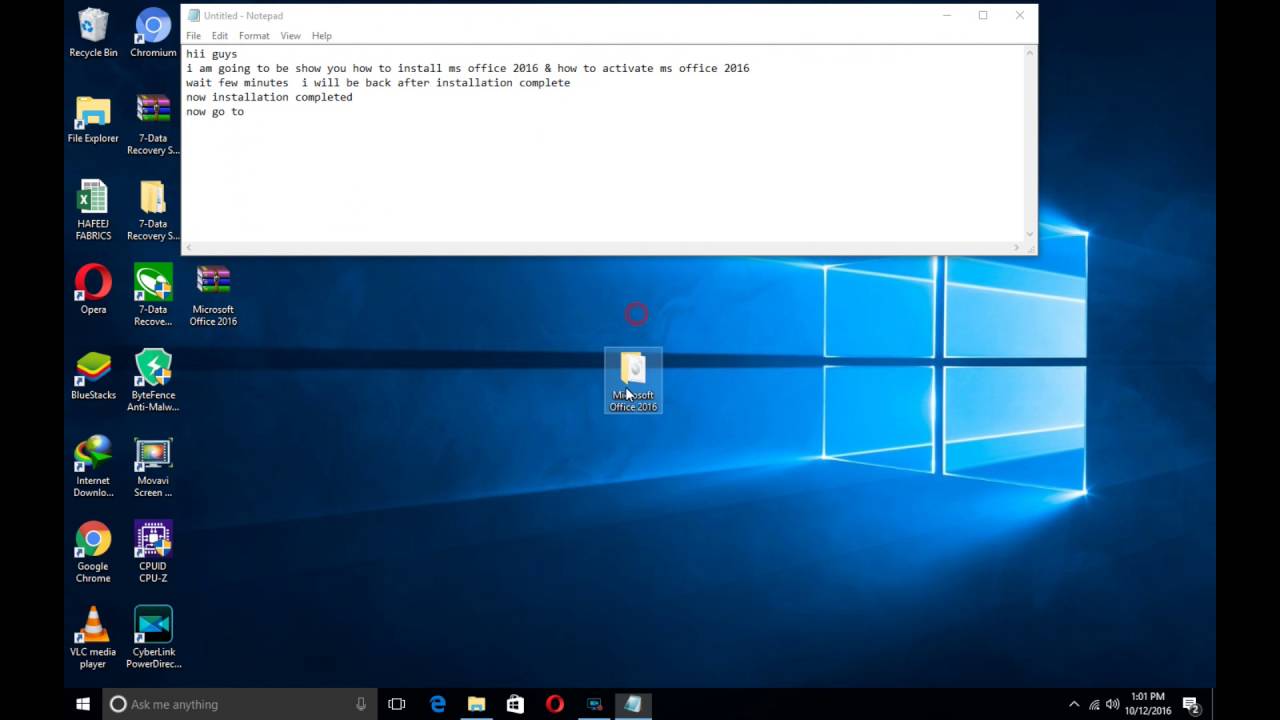1280x720 pixels.
Task: Open the File menu in Notepad
Action: click(x=193, y=36)
